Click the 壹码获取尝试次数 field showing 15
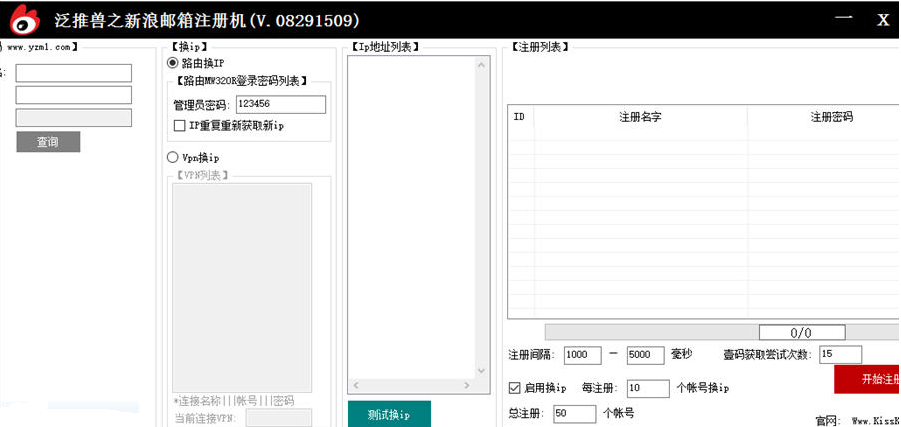This screenshot has height=427, width=901. [x=841, y=355]
